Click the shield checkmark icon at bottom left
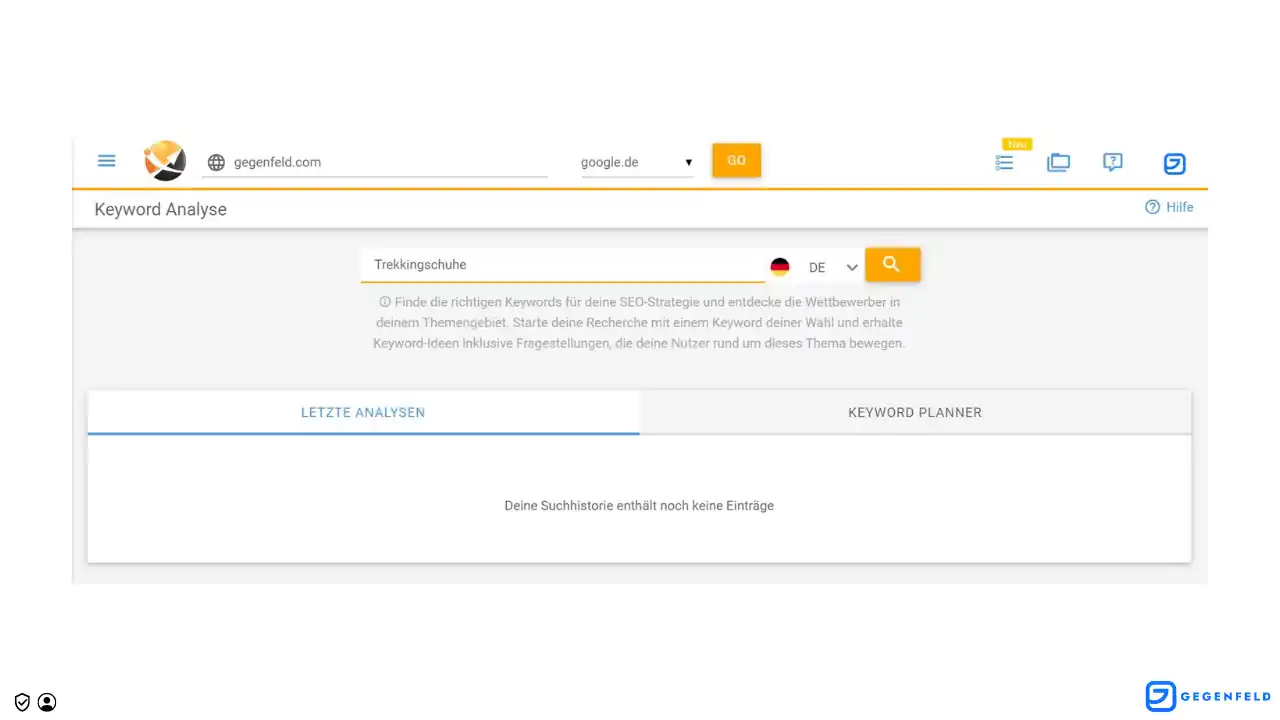 point(22,702)
